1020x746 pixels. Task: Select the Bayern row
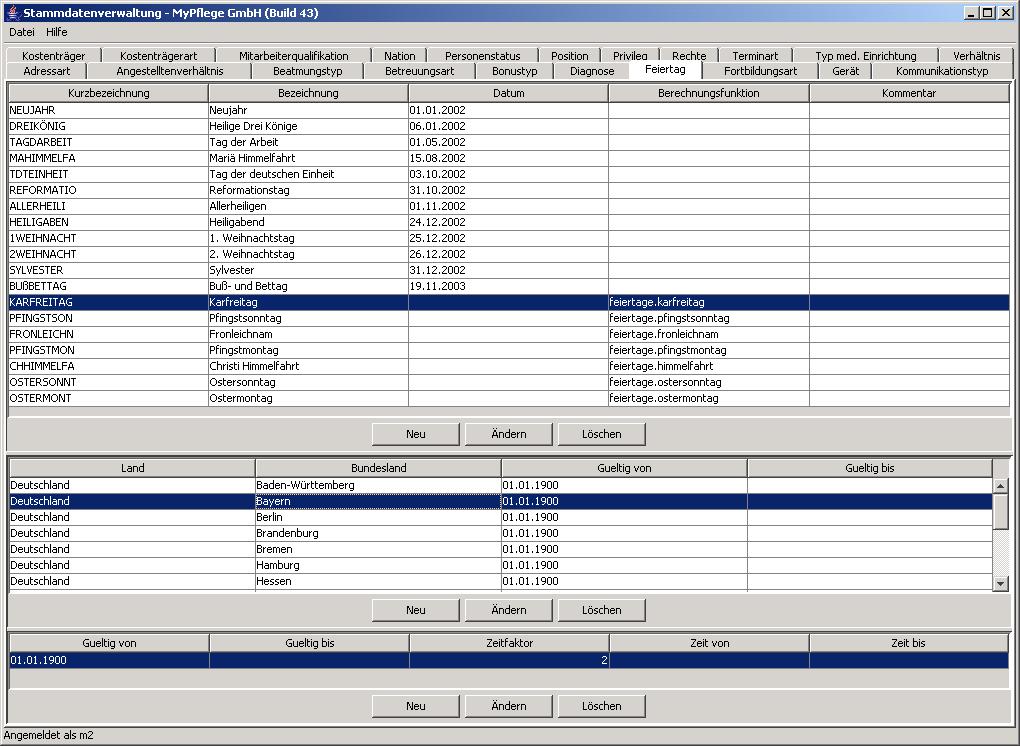tap(501, 501)
